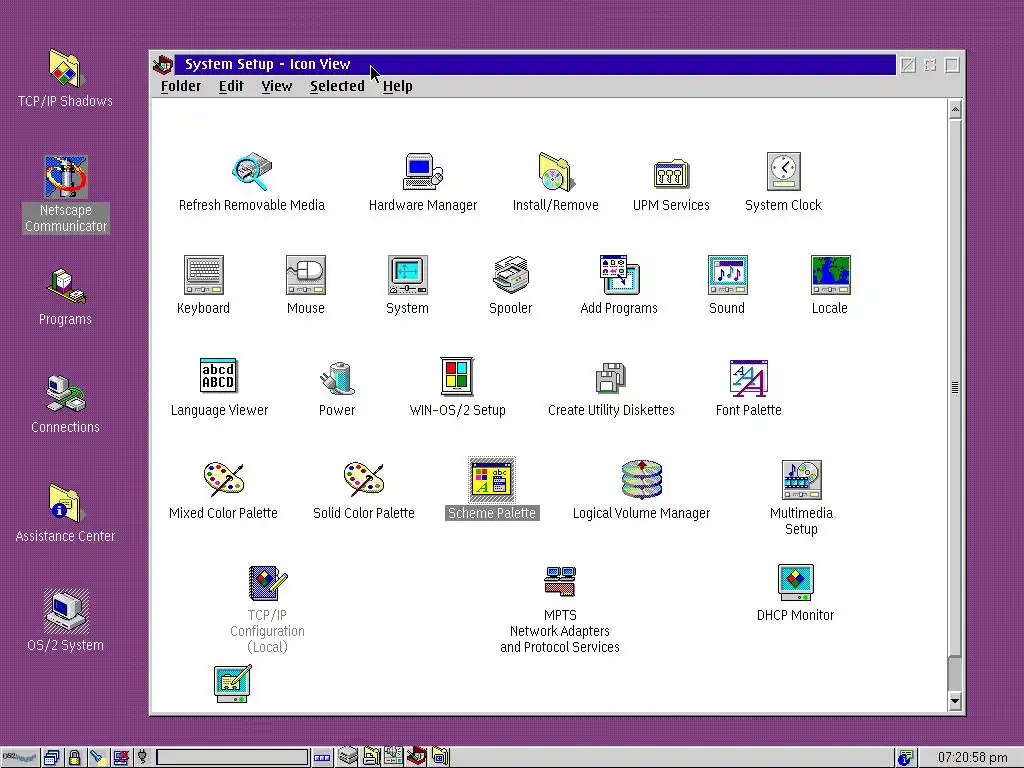
Task: Open the Add Programs icon
Action: [619, 275]
